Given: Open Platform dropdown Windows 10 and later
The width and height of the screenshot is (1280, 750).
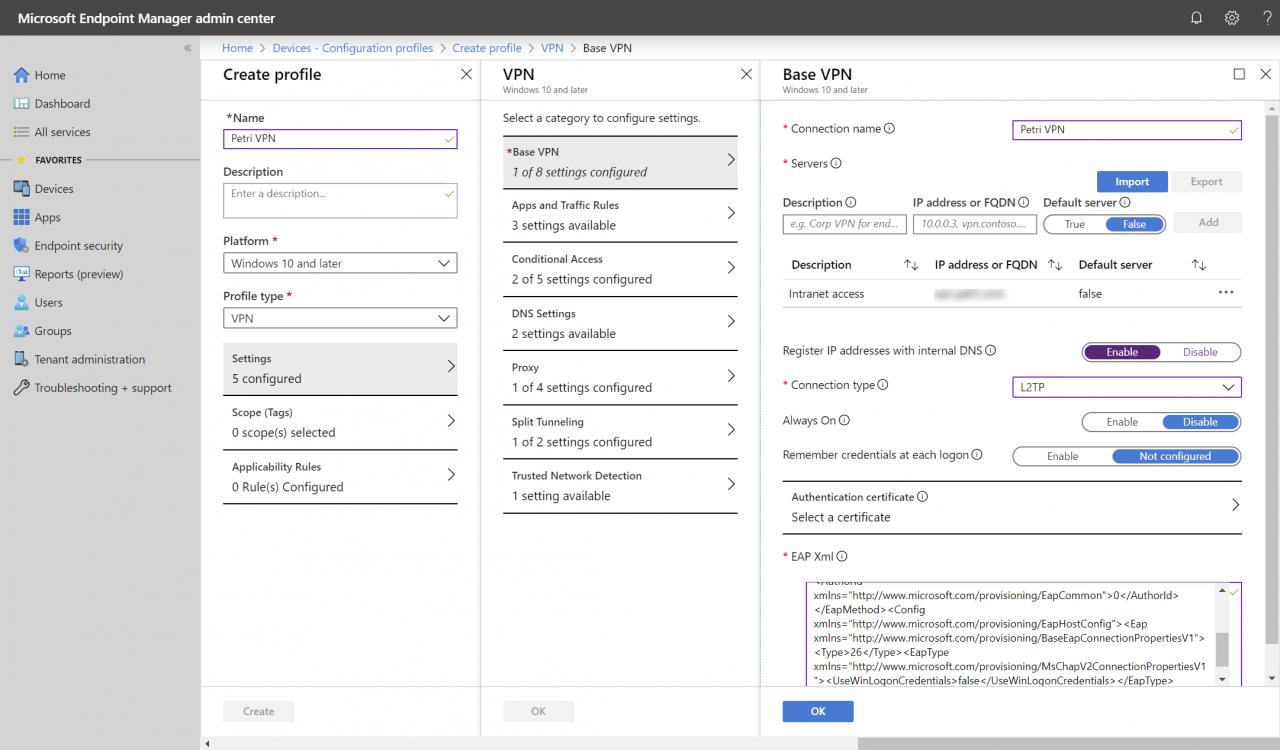Looking at the screenshot, I should click(x=340, y=263).
